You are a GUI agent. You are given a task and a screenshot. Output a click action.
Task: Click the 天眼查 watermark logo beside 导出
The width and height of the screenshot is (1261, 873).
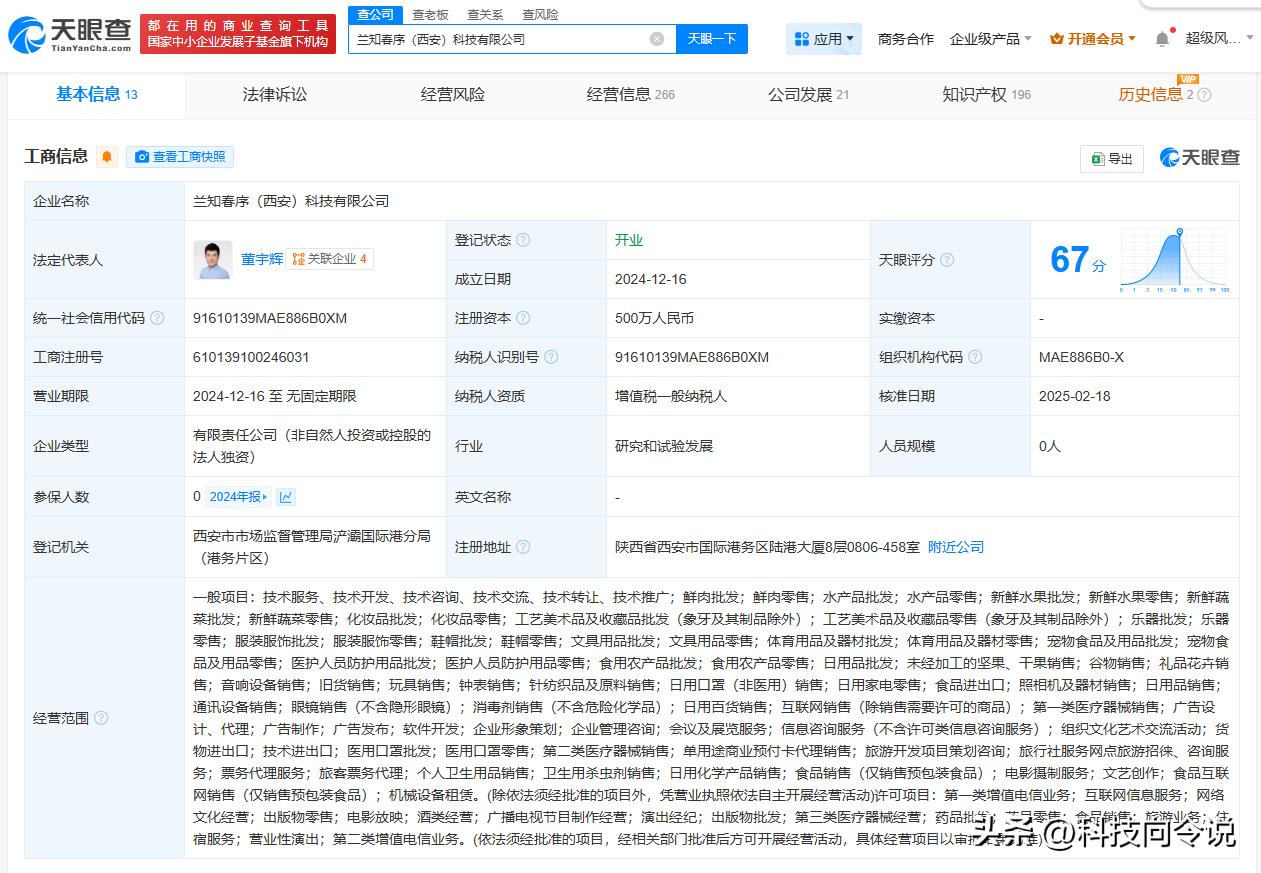[1200, 157]
